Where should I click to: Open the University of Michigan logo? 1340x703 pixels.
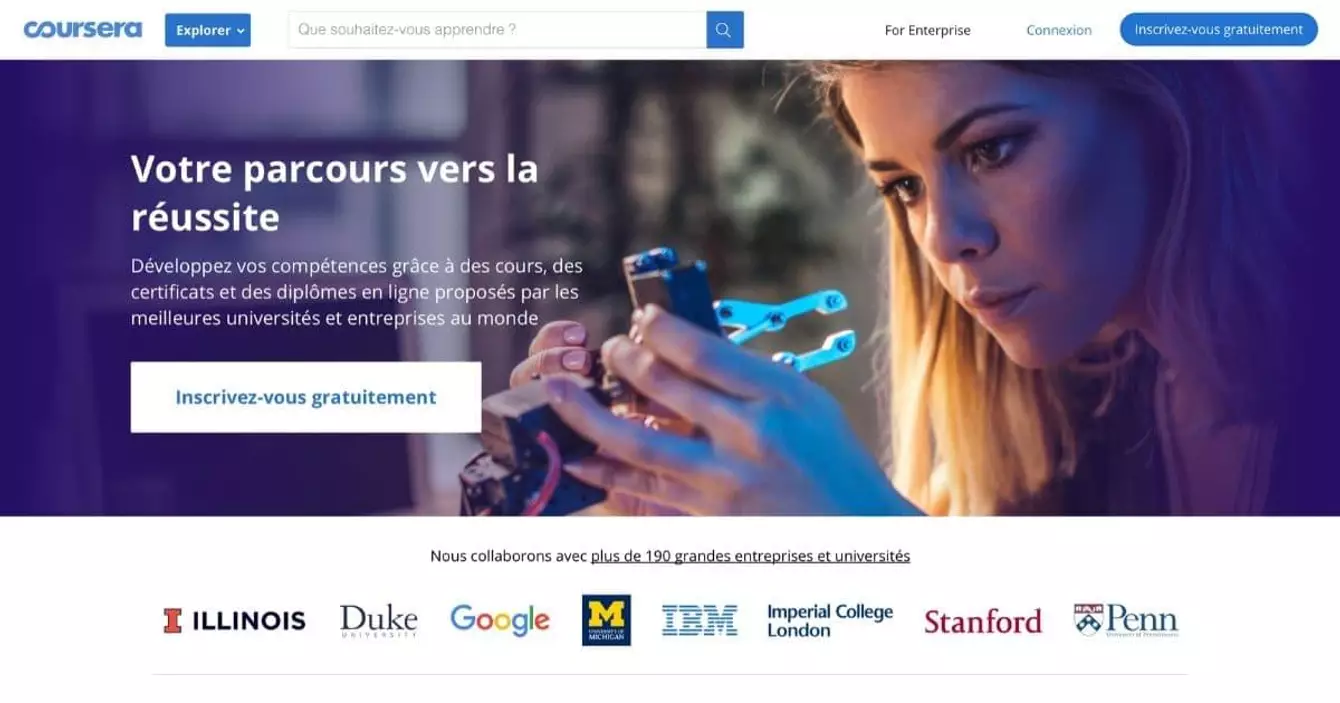606,620
